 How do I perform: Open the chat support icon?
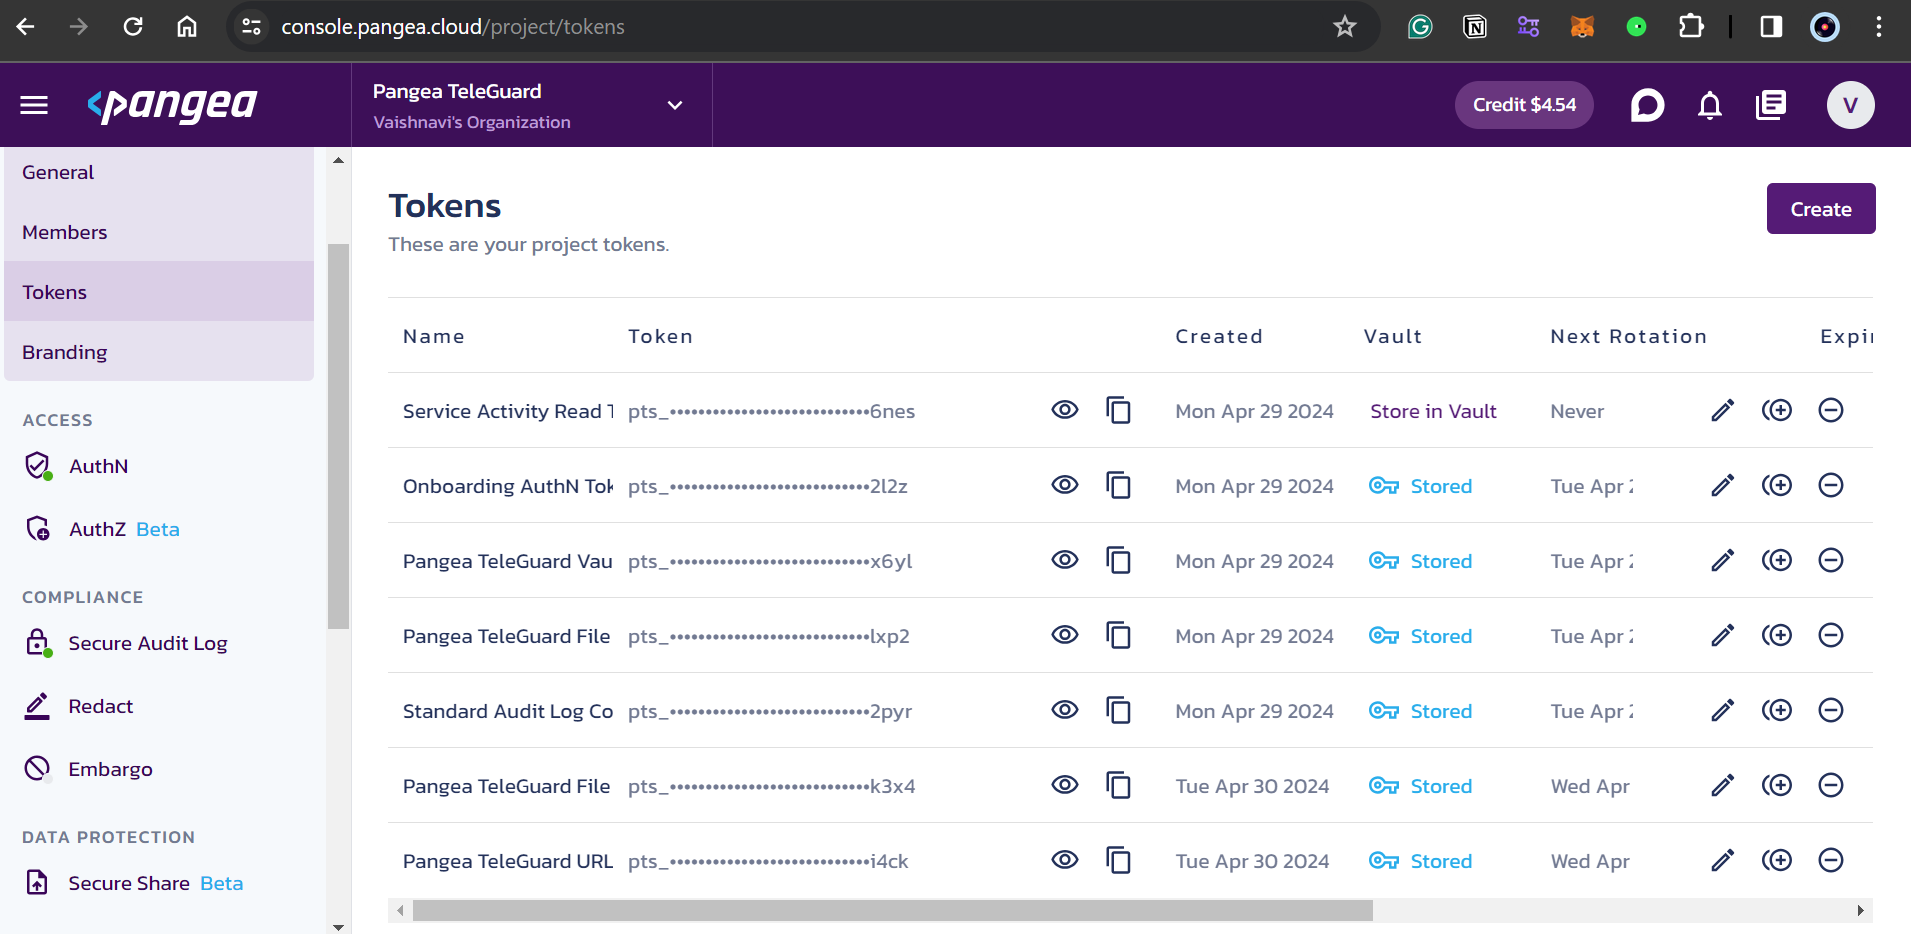(x=1647, y=105)
